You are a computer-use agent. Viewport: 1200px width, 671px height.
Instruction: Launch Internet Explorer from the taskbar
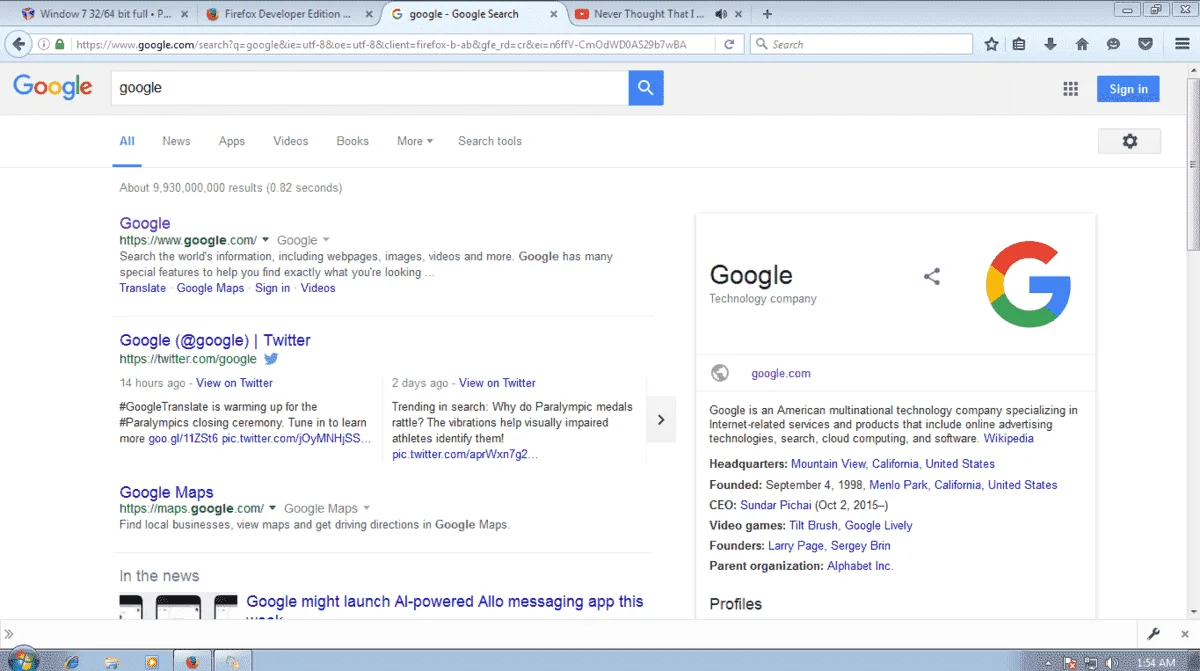[x=72, y=661]
